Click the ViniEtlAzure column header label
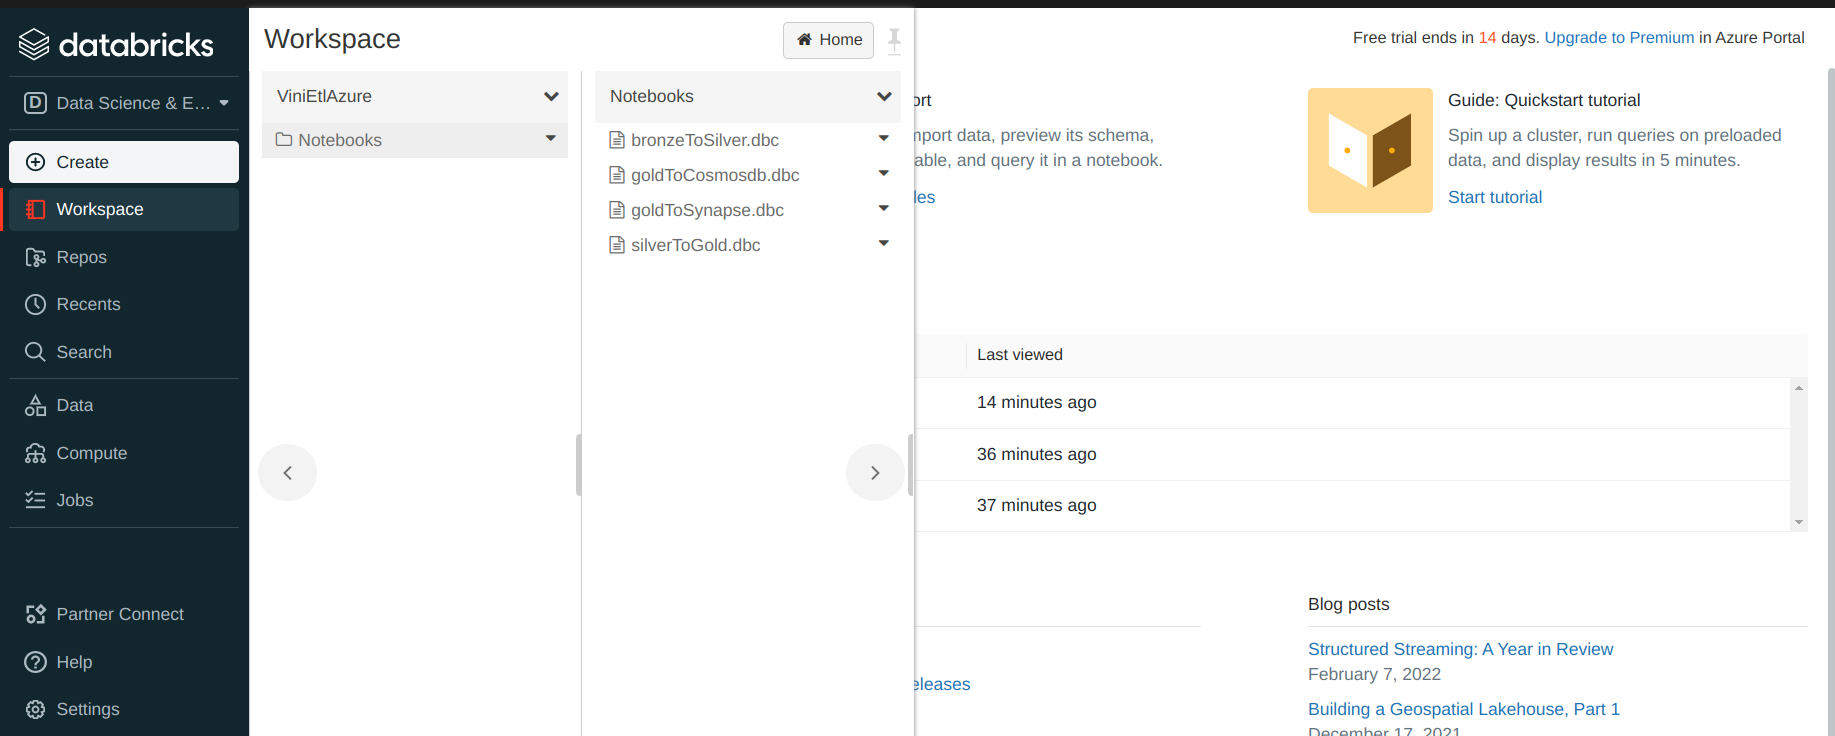 [324, 96]
